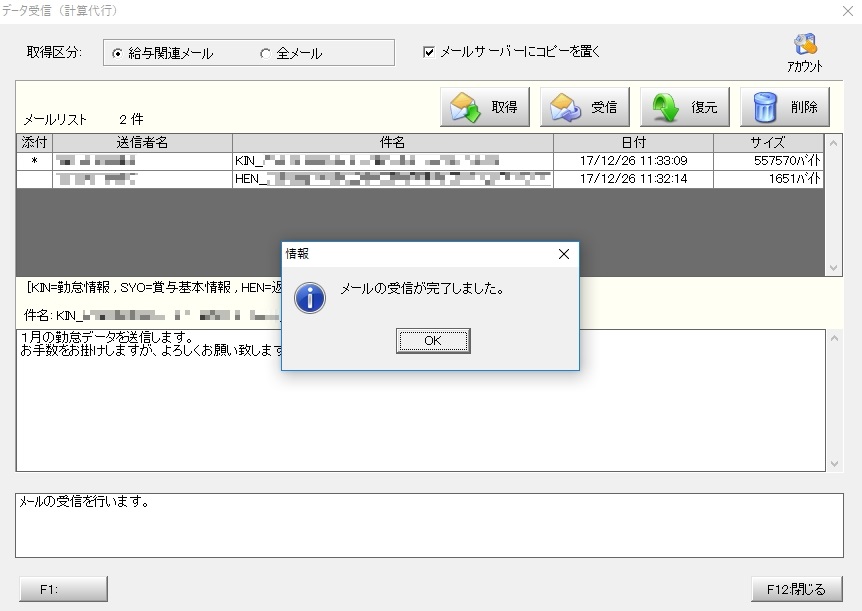The width and height of the screenshot is (862, 611).
Task: Select the 給与関連メール radio option
Action: pyautogui.click(x=162, y=53)
